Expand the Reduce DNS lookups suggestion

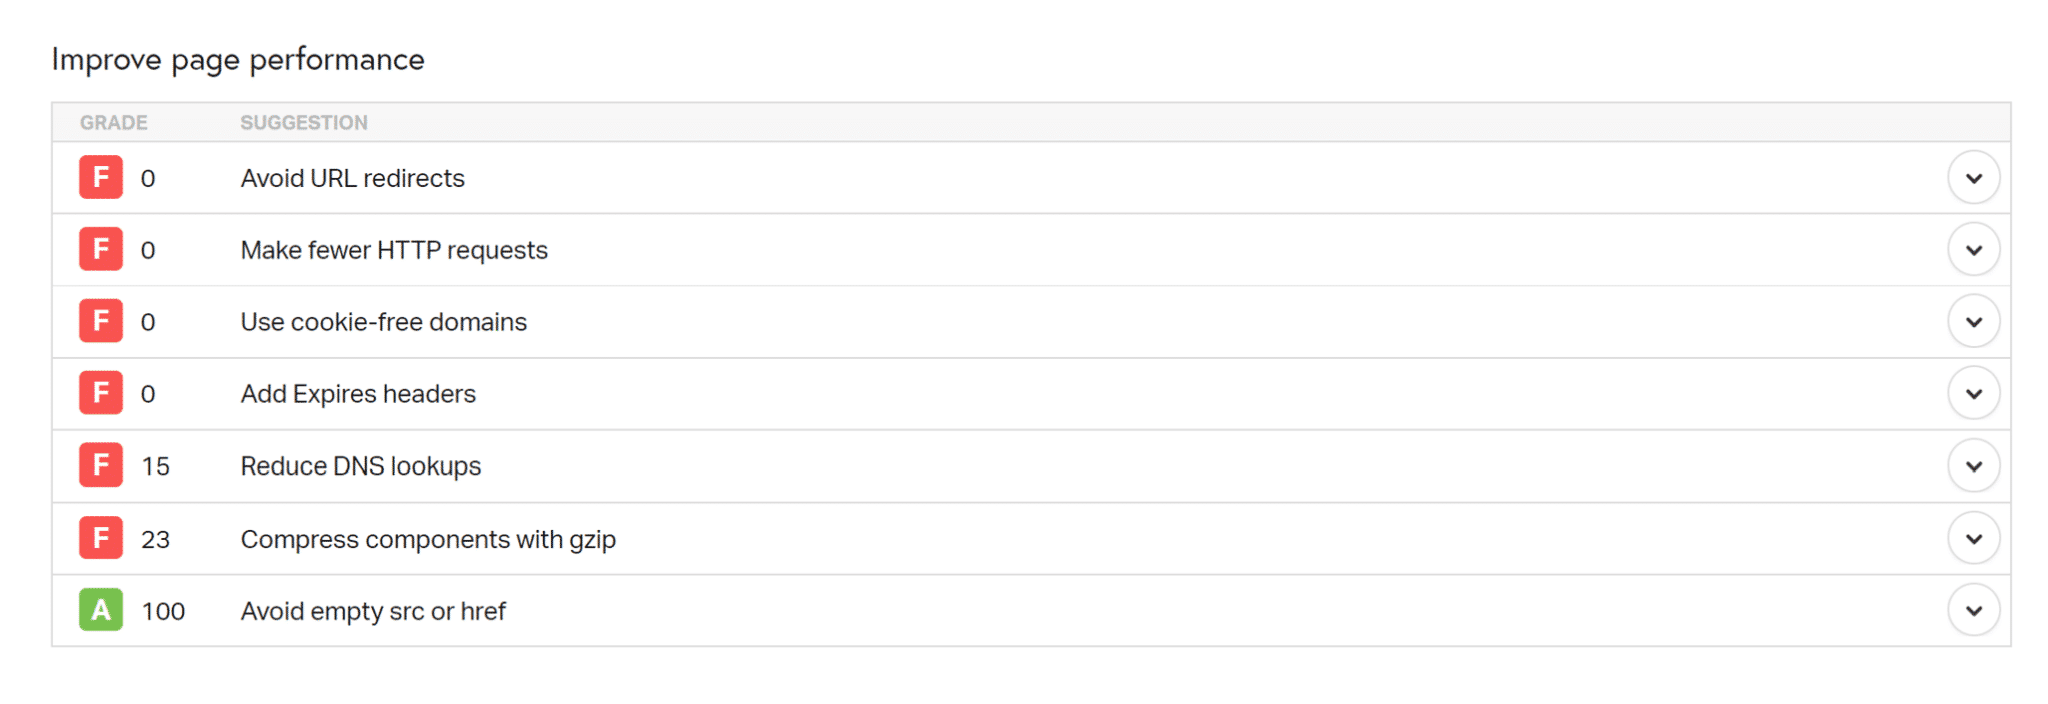pyautogui.click(x=1973, y=465)
